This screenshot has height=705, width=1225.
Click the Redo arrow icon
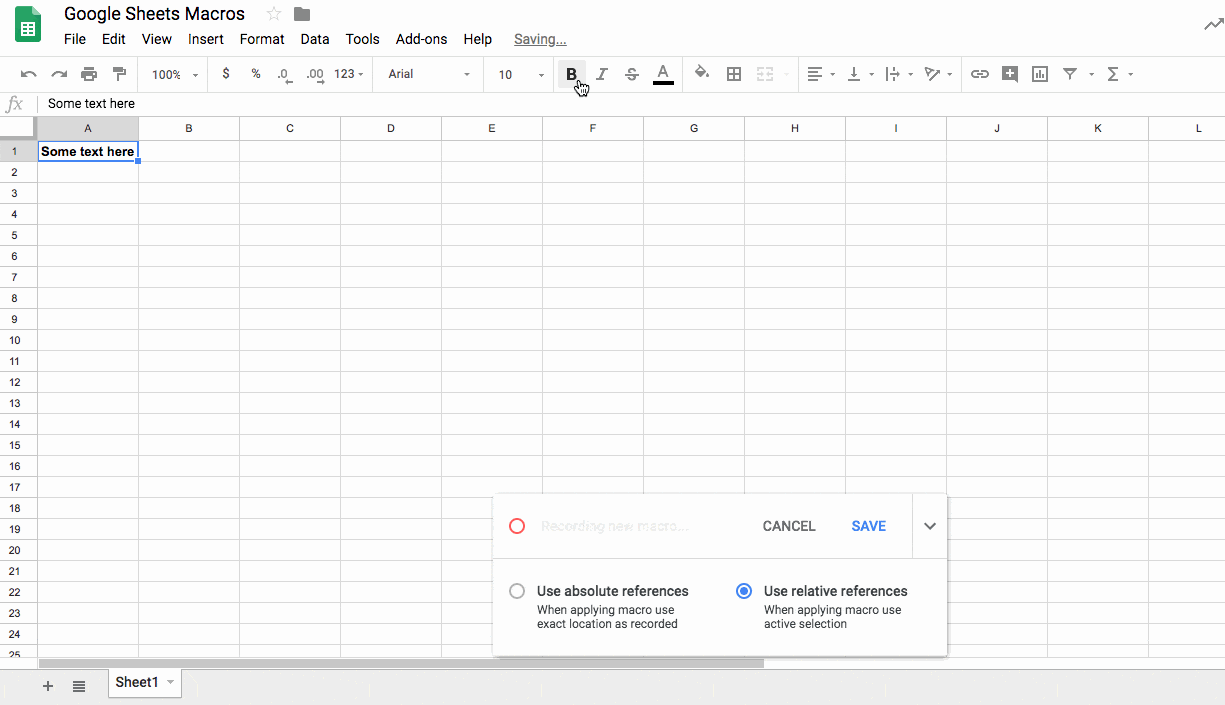coord(59,74)
